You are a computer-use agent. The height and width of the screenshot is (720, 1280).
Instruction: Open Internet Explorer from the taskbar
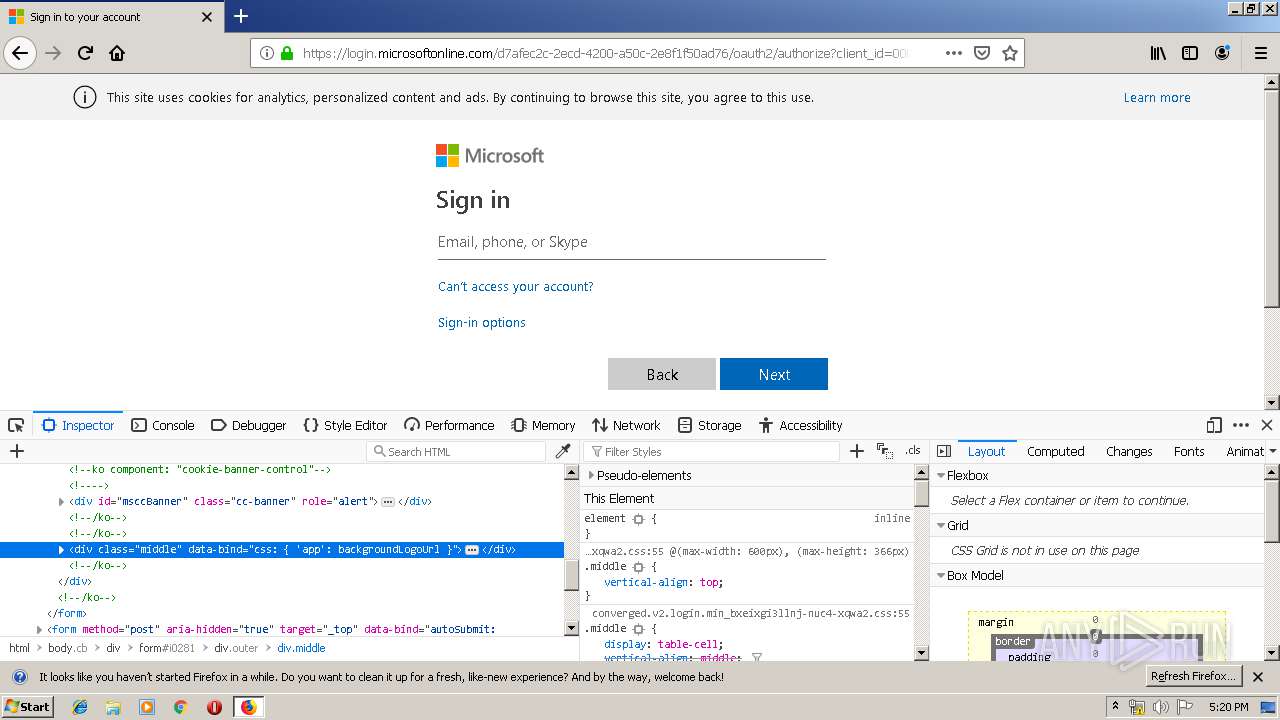point(80,707)
